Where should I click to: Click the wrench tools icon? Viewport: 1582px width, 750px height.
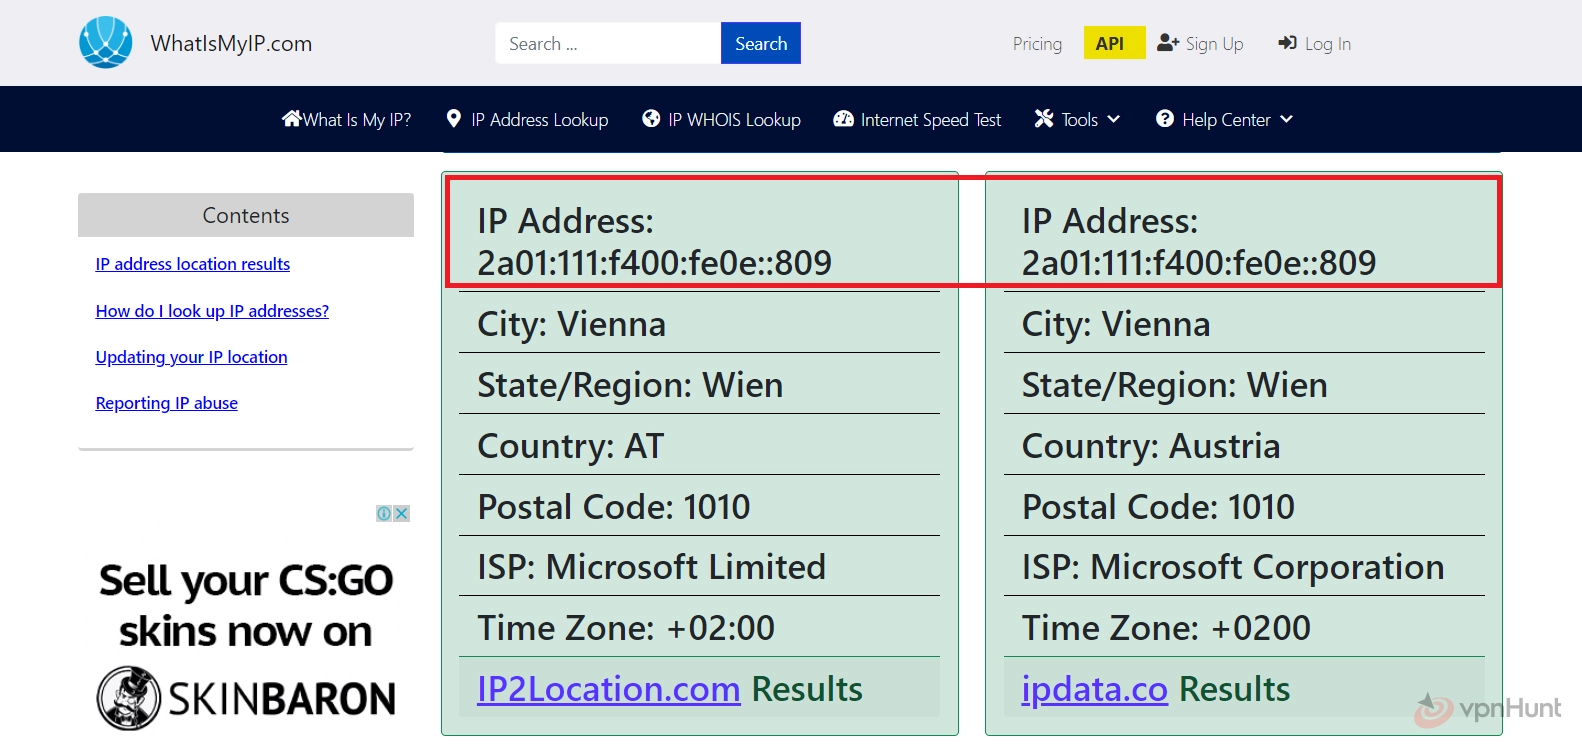[x=1044, y=119]
